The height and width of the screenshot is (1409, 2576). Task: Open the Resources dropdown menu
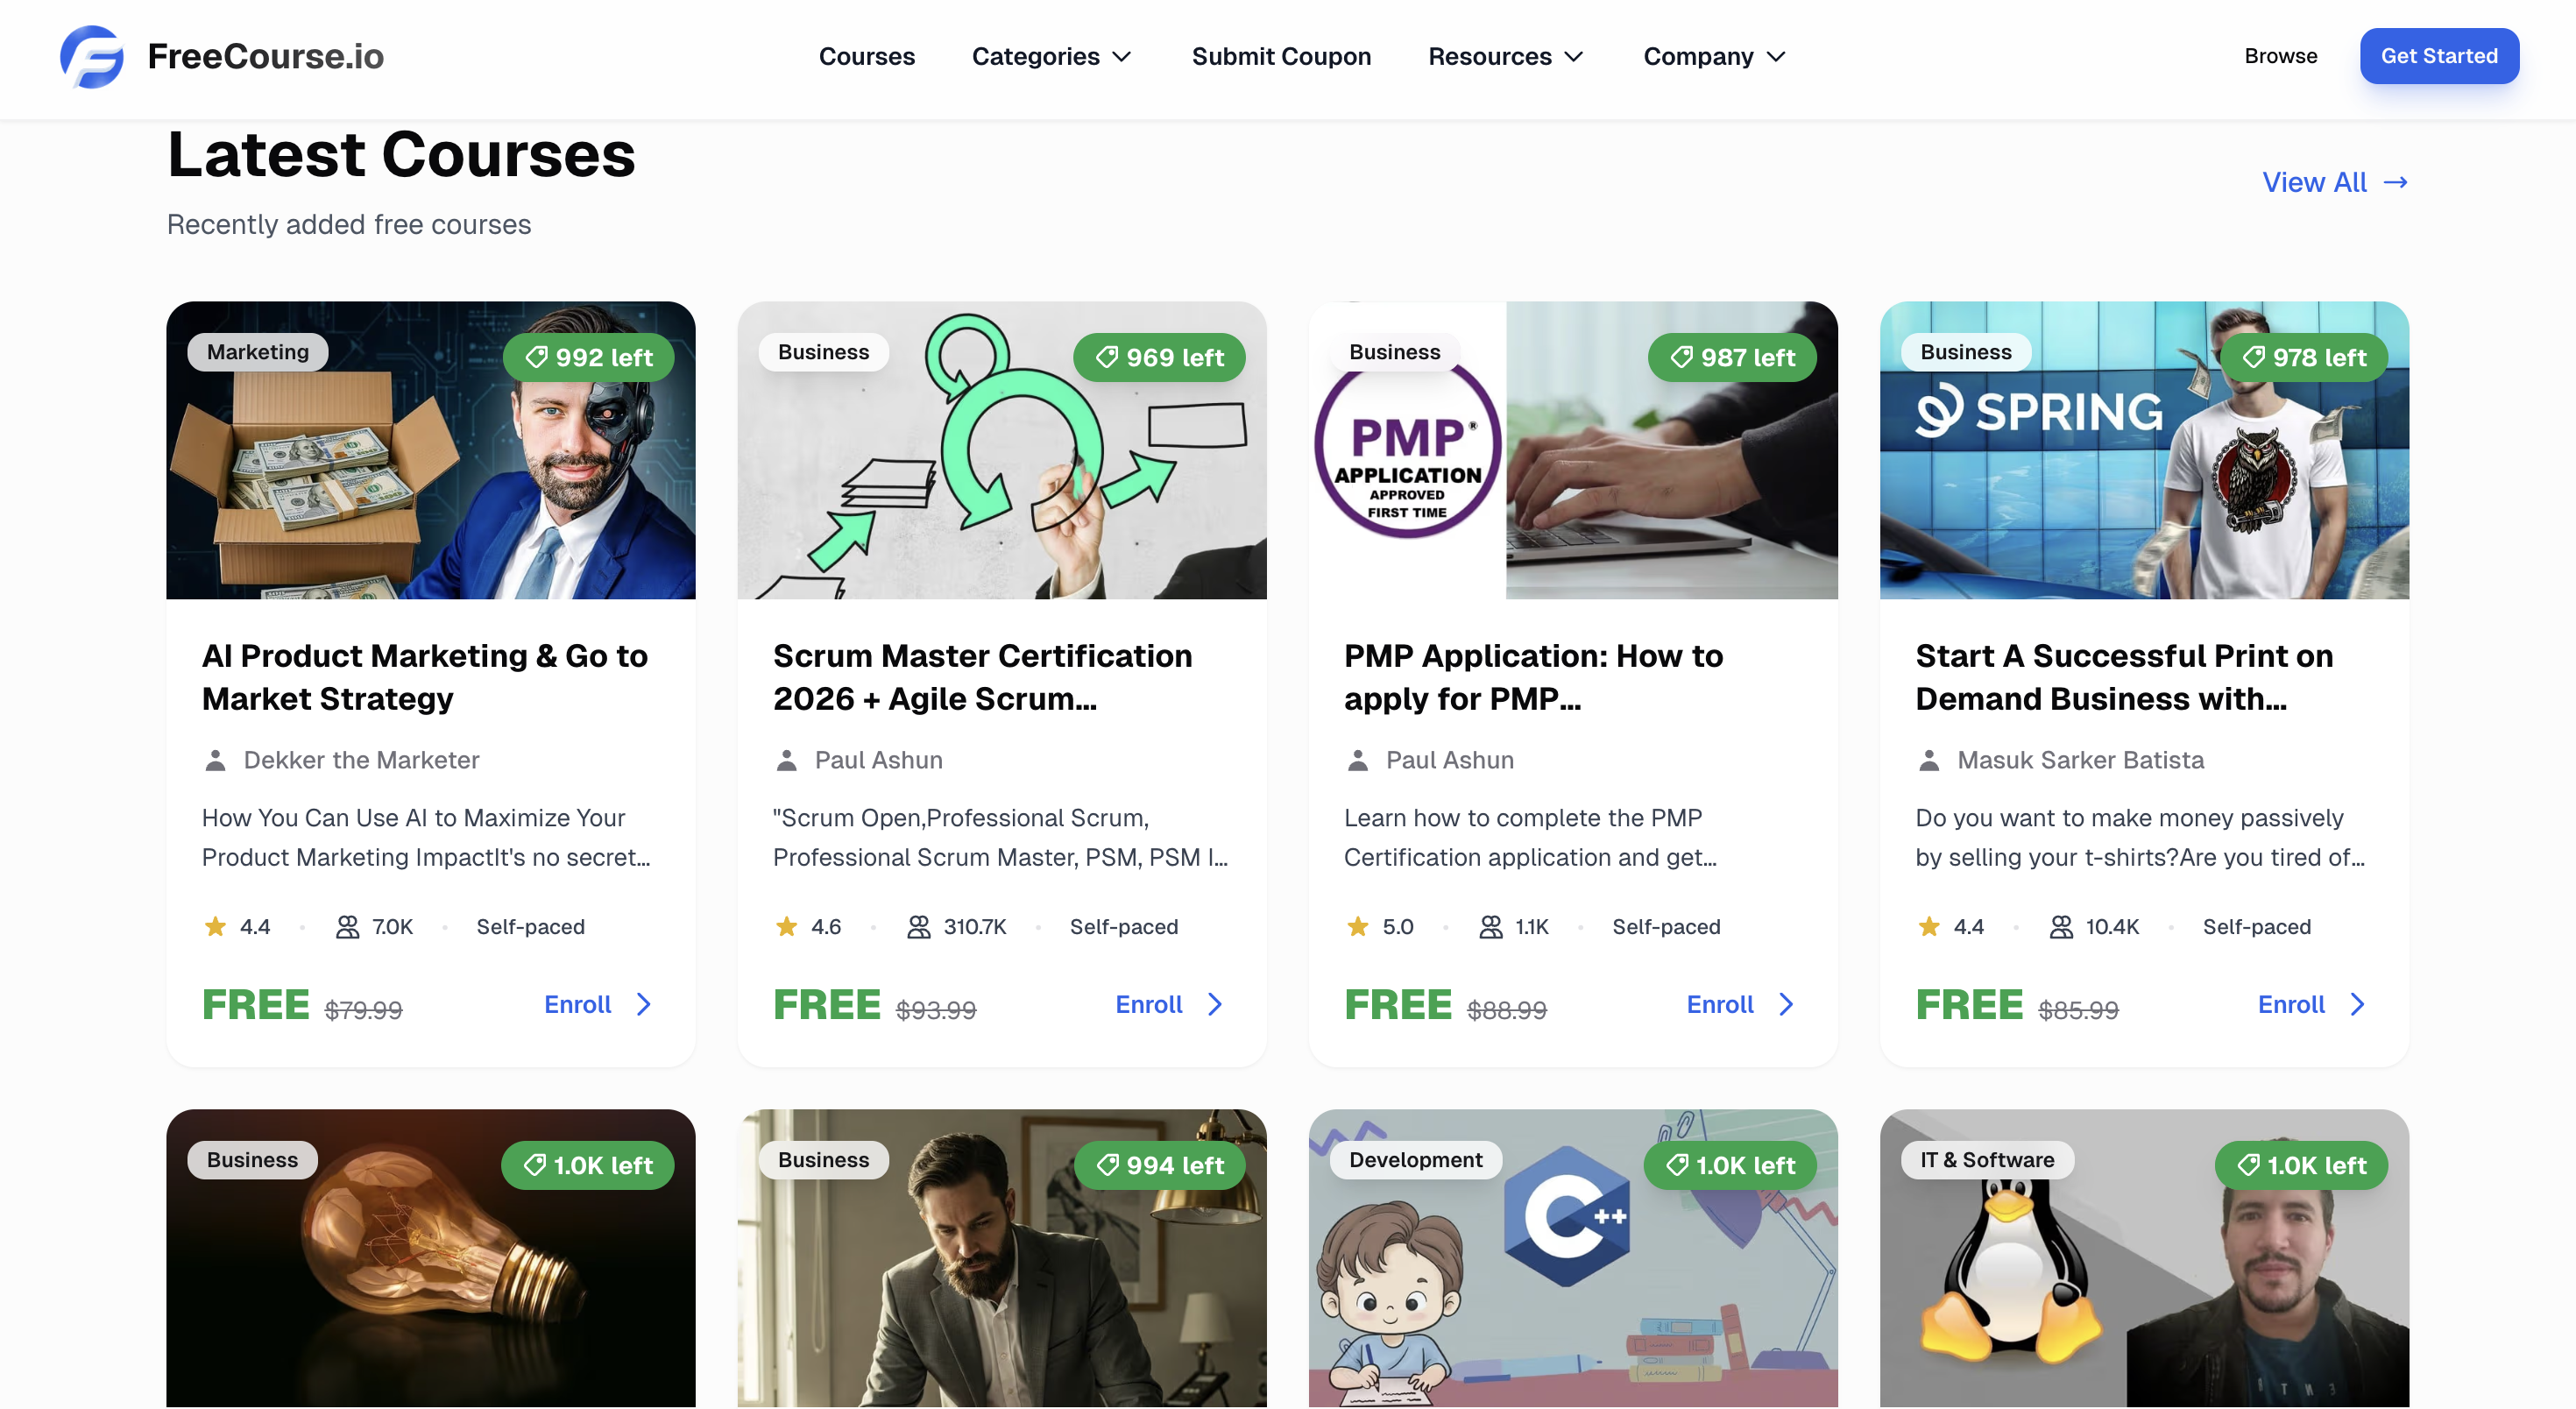click(x=1504, y=56)
